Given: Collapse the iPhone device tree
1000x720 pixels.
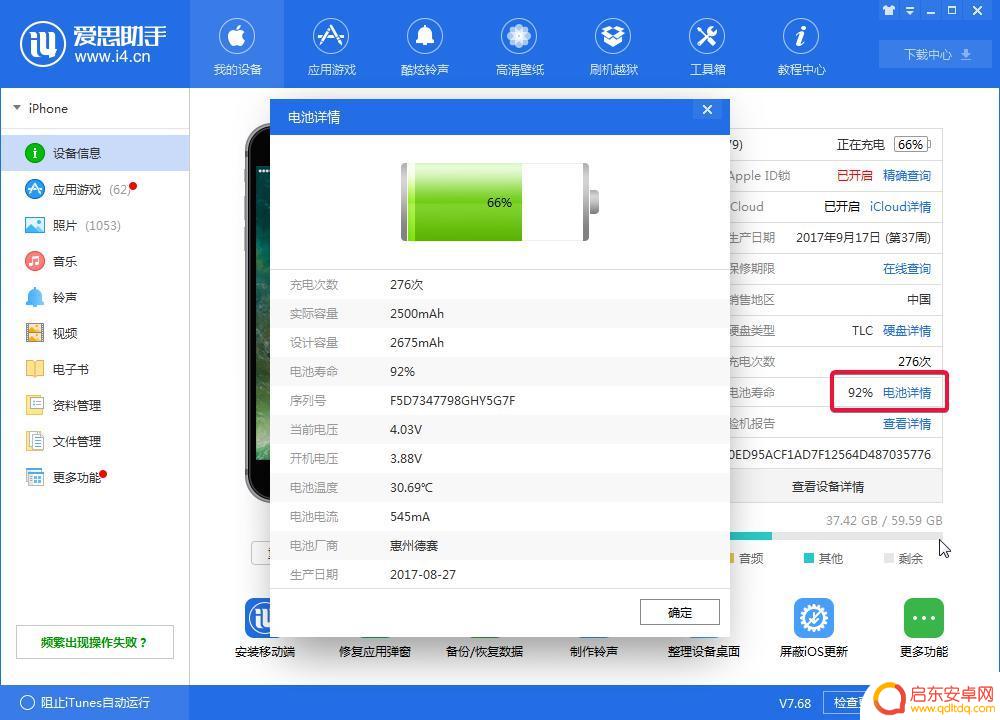Looking at the screenshot, I should point(17,108).
